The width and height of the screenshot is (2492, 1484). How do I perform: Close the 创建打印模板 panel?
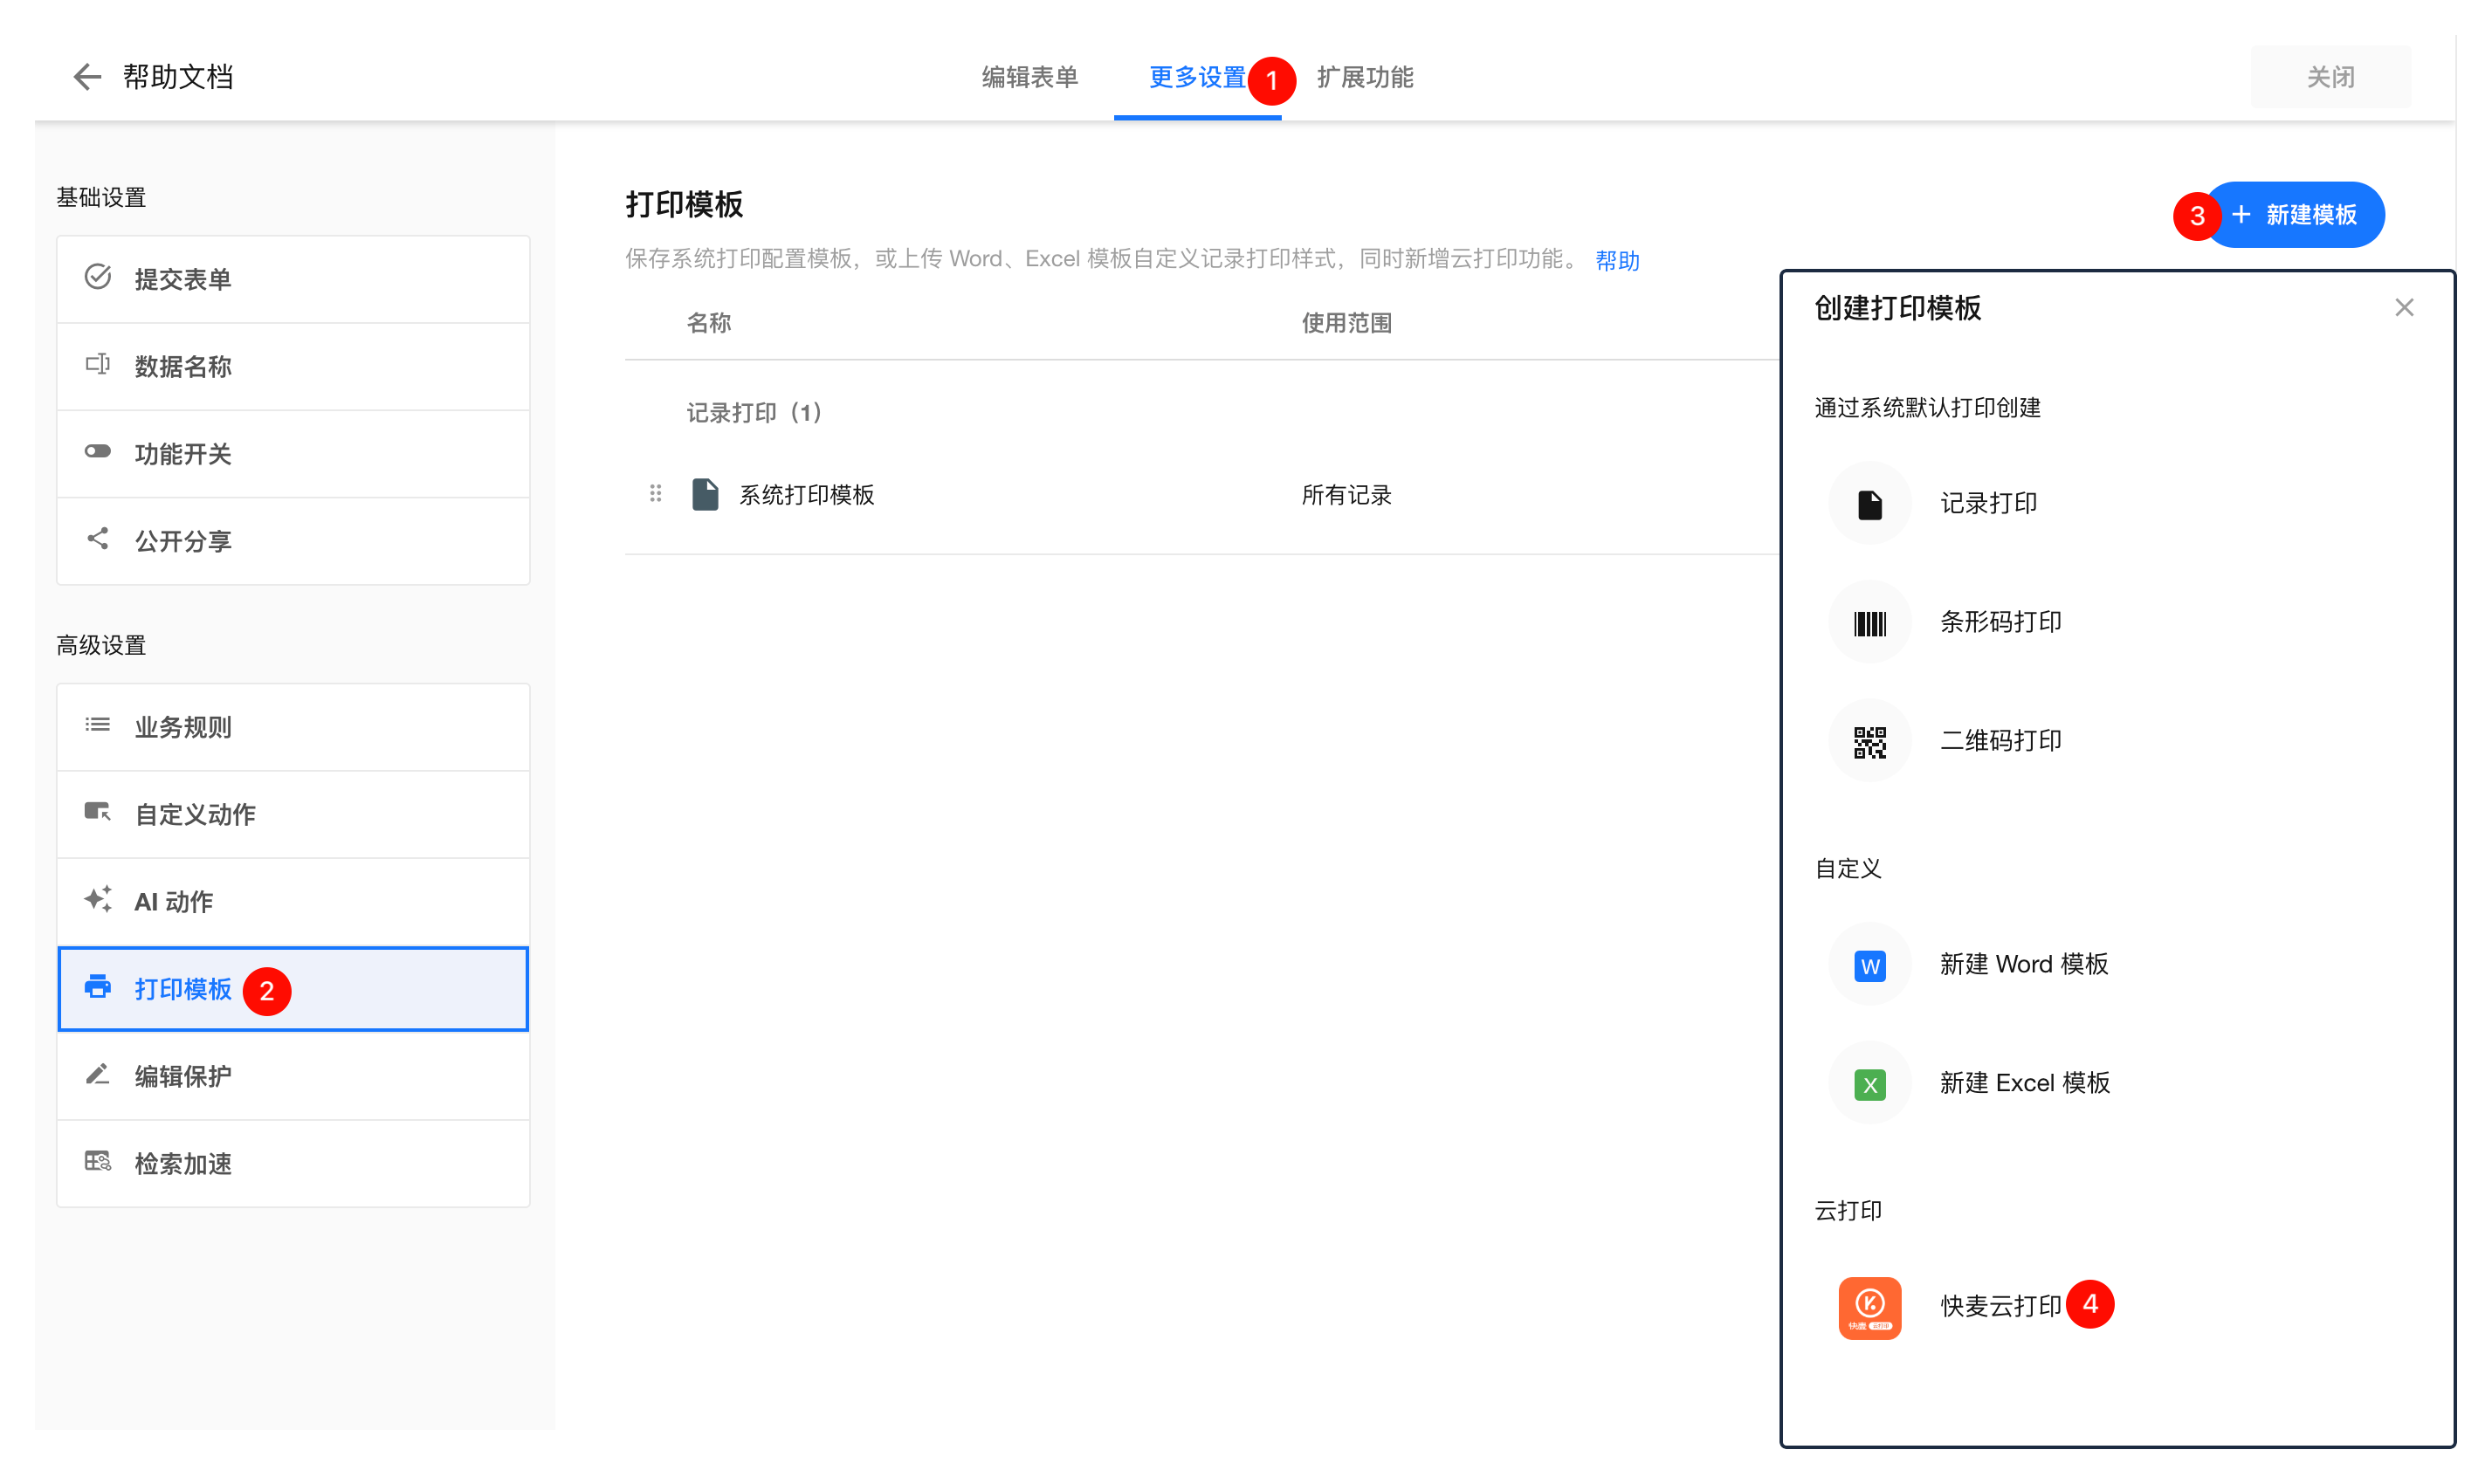pyautogui.click(x=2403, y=308)
